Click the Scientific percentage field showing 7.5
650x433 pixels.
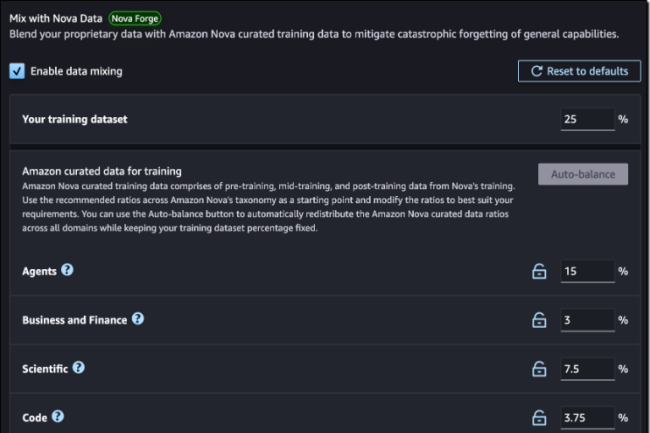click(x=586, y=369)
